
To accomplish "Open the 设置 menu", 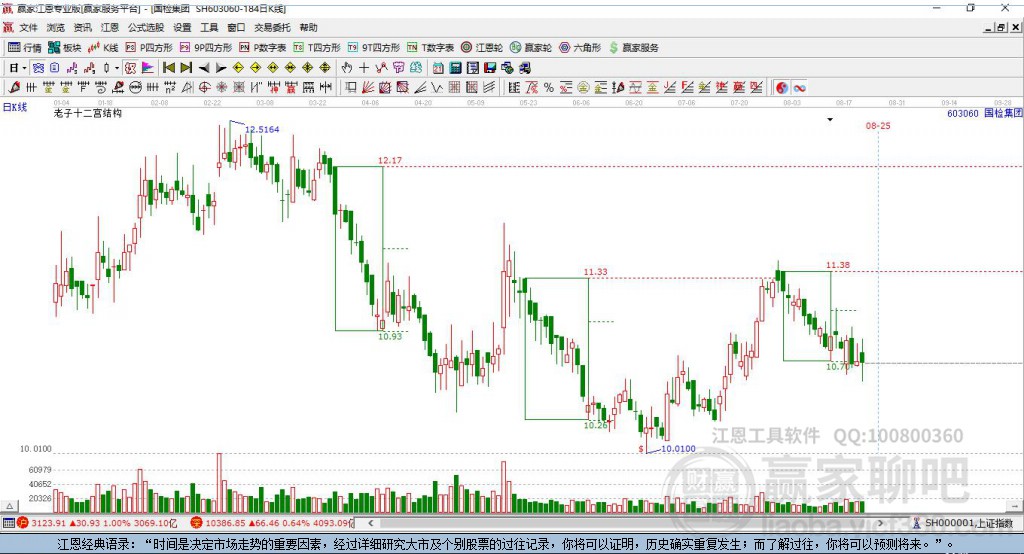I will [182, 27].
